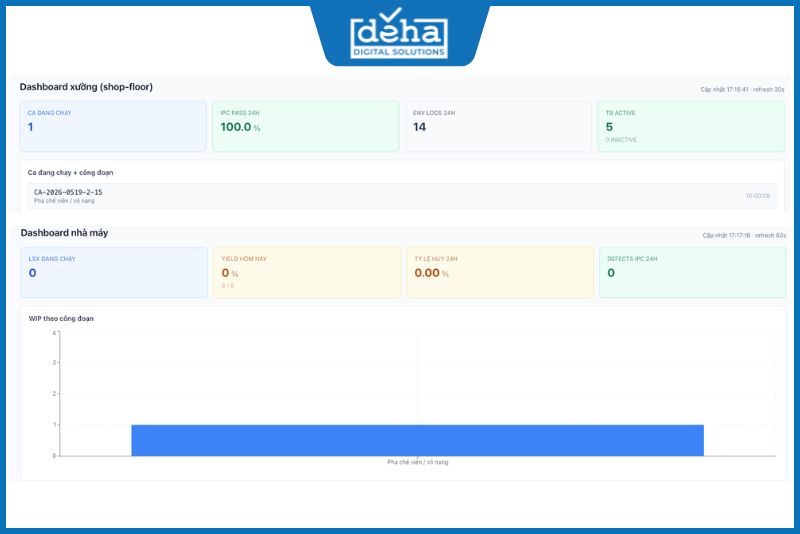This screenshot has width=800, height=534.
Task: Click the DEHA Digital Solutions logo
Action: pyautogui.click(x=399, y=34)
